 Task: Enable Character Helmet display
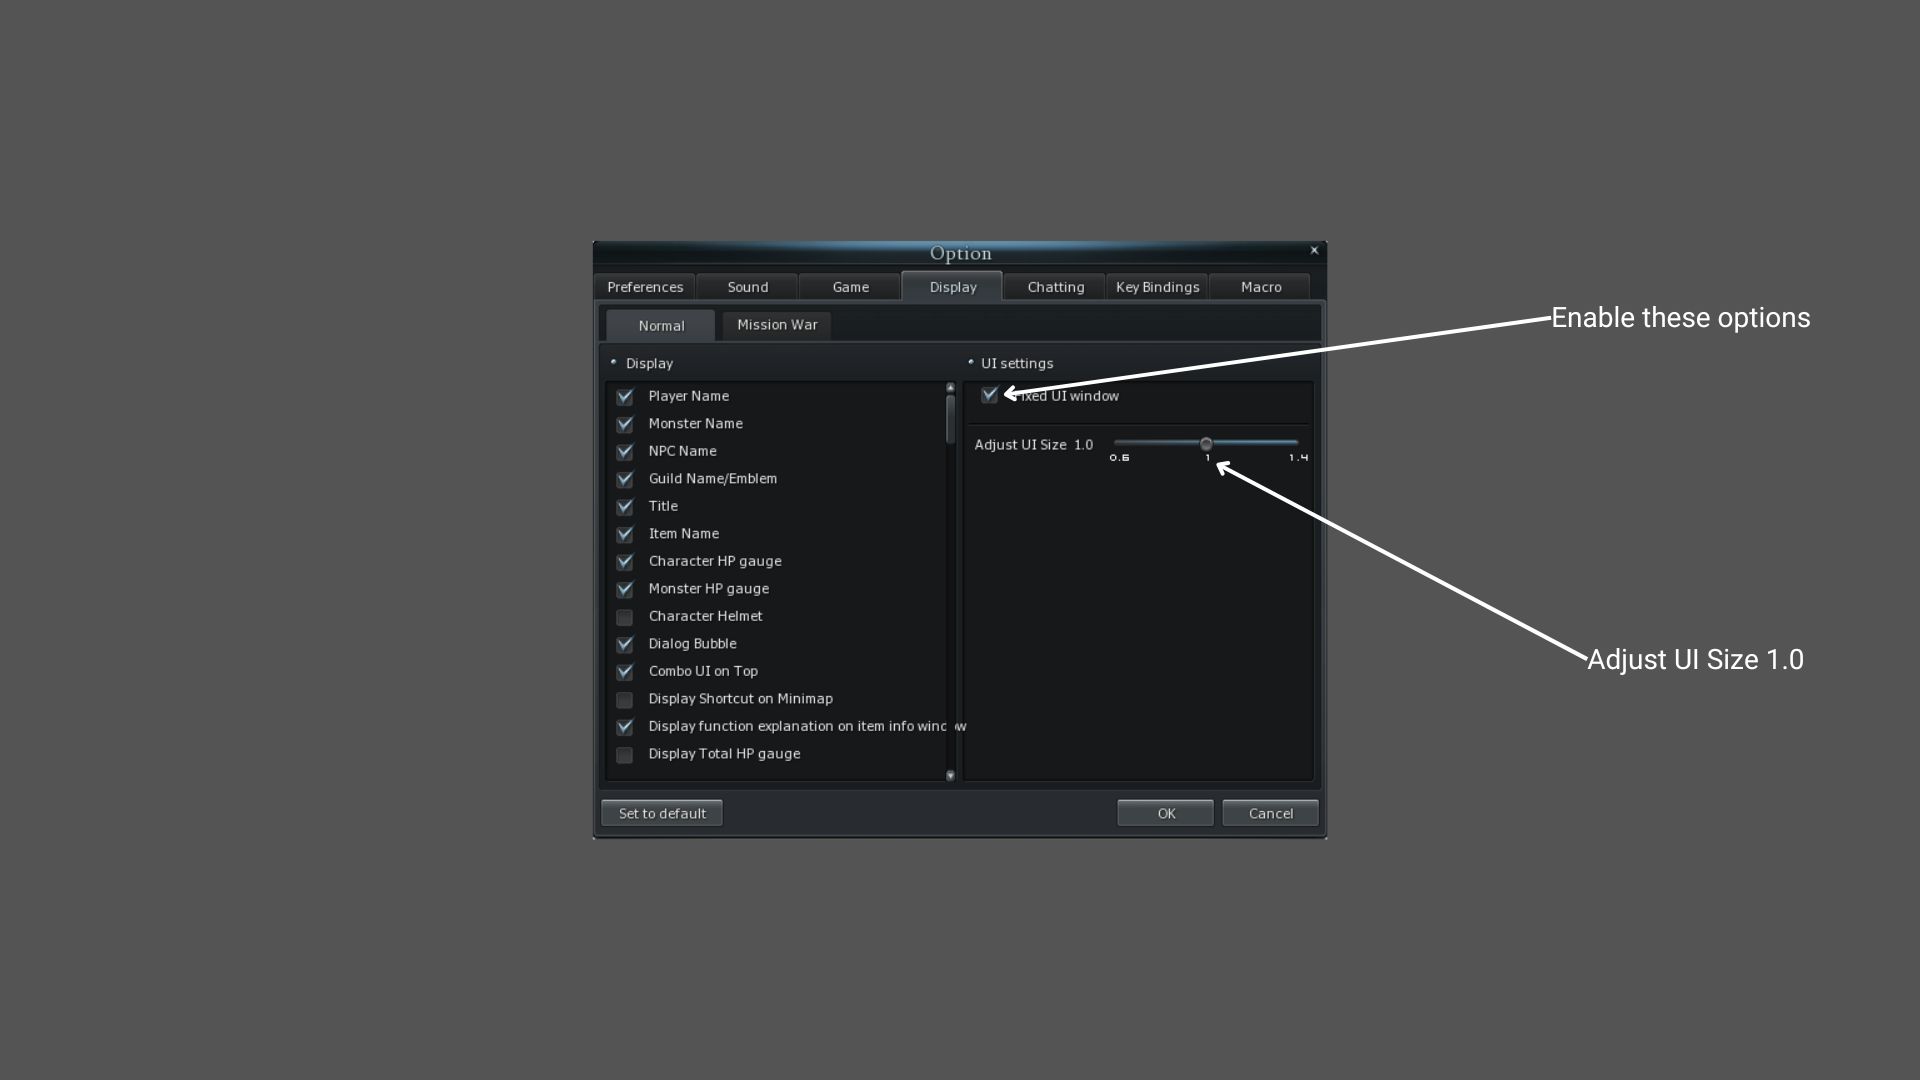[x=625, y=617]
